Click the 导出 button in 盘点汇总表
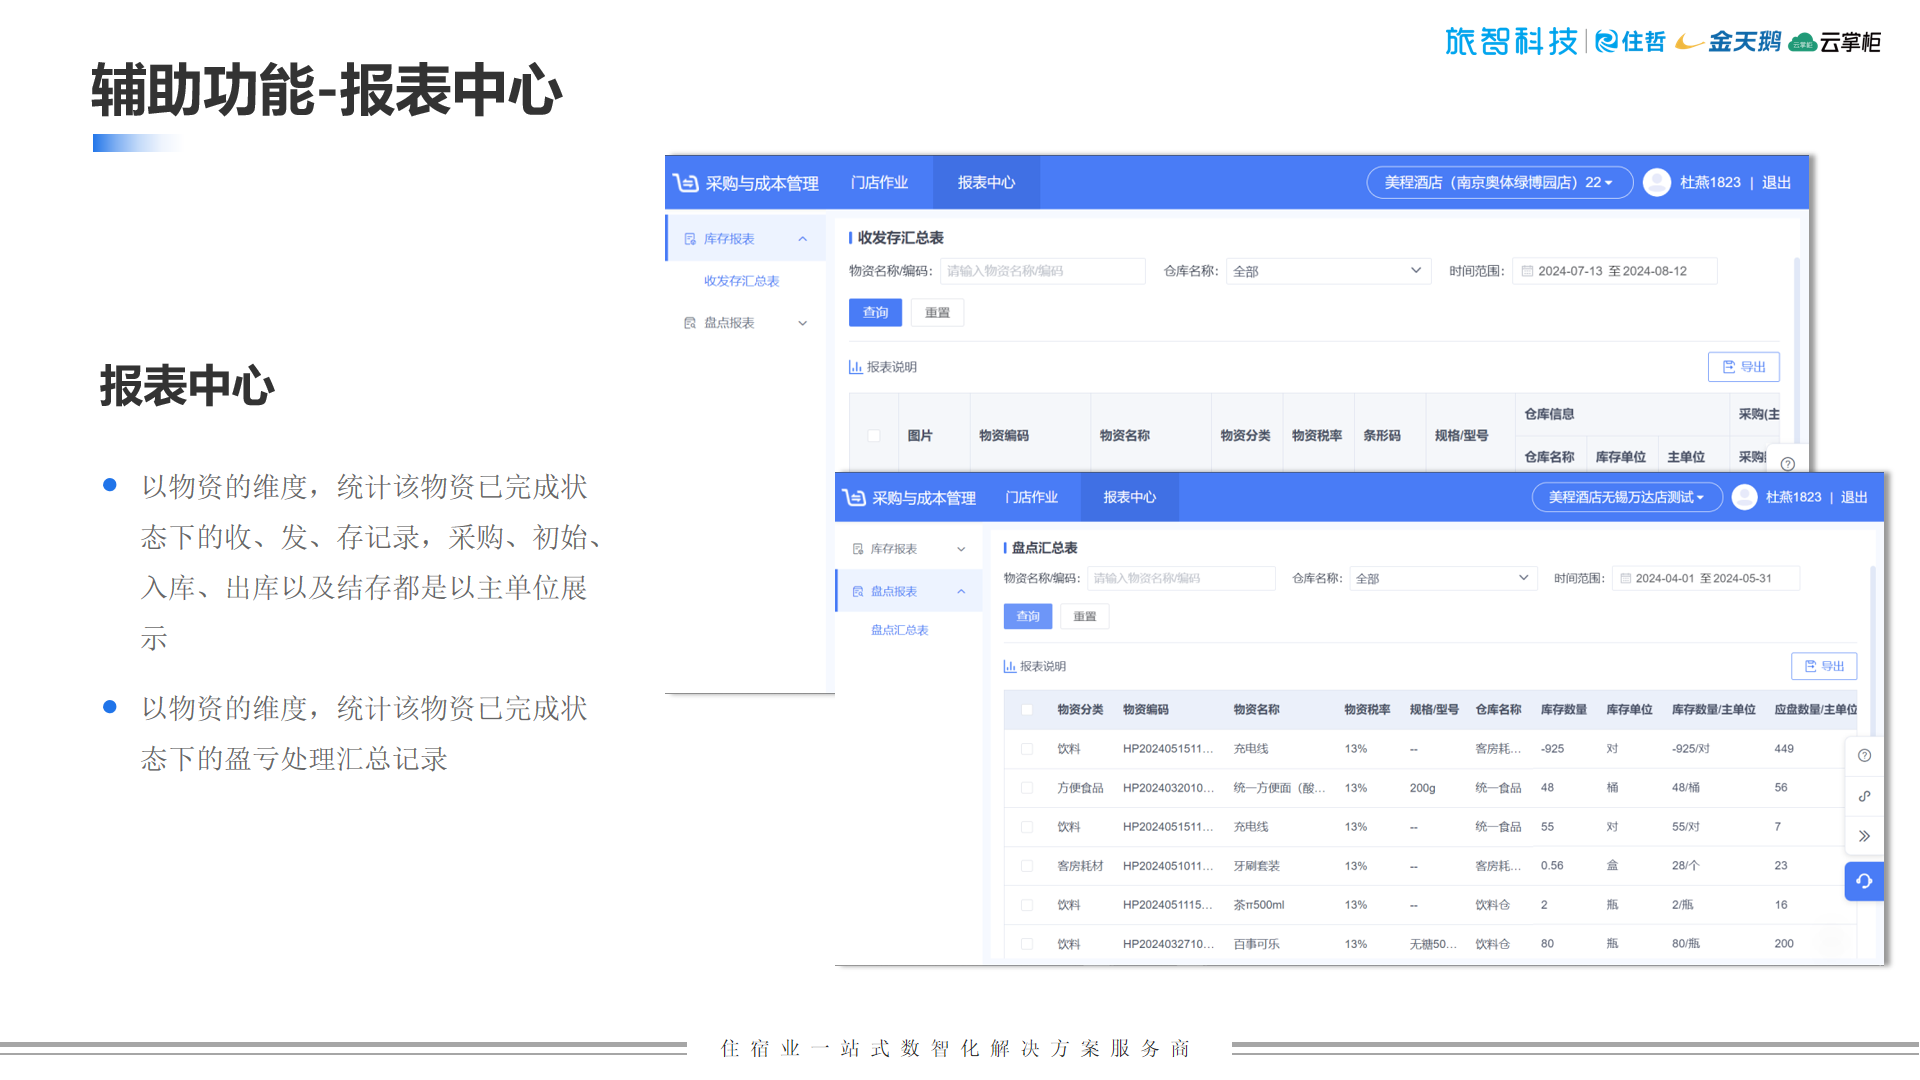 1823,666
